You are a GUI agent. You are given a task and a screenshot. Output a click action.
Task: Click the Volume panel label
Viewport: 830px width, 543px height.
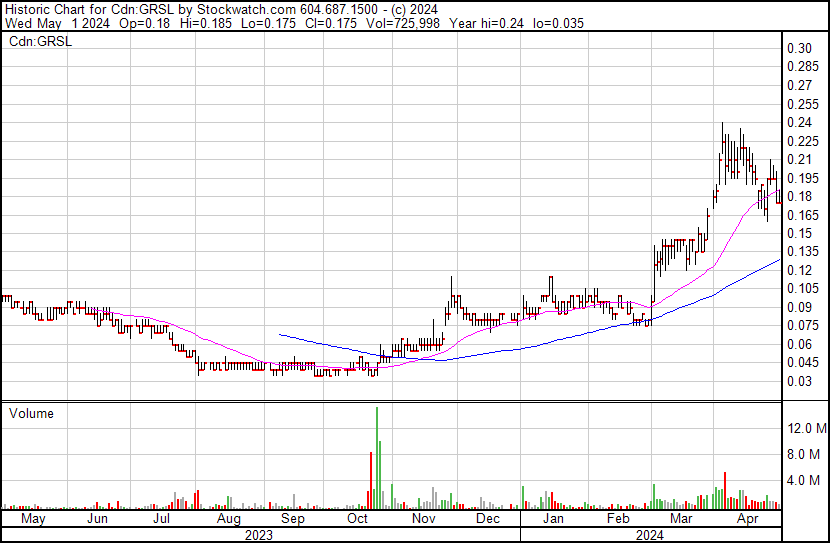pyautogui.click(x=30, y=413)
